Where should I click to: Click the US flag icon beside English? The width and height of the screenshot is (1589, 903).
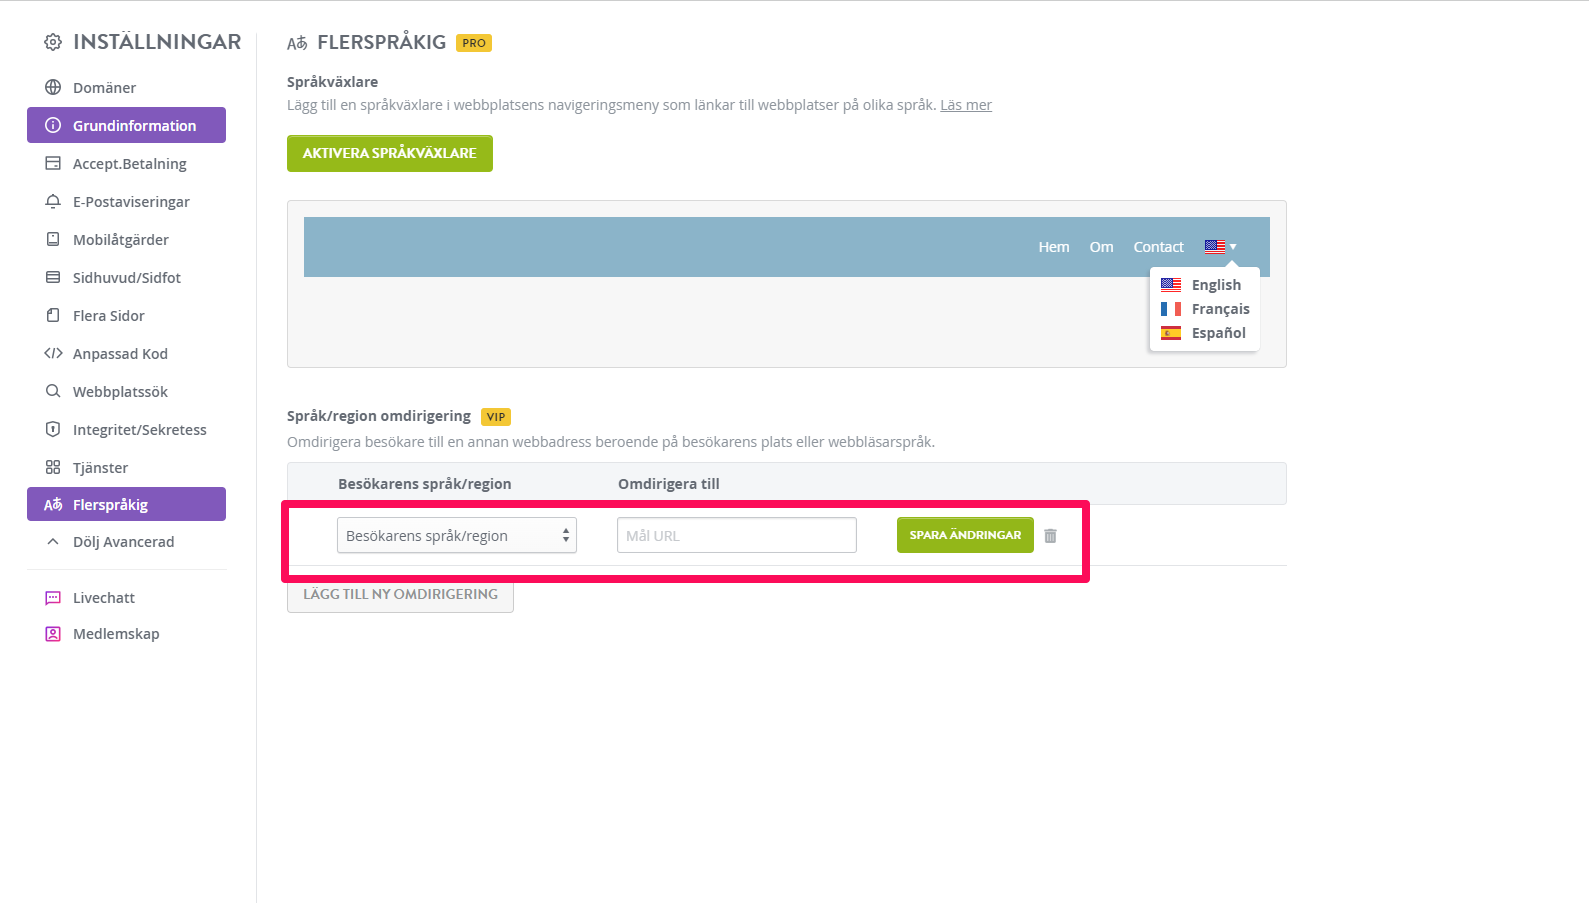1171,285
